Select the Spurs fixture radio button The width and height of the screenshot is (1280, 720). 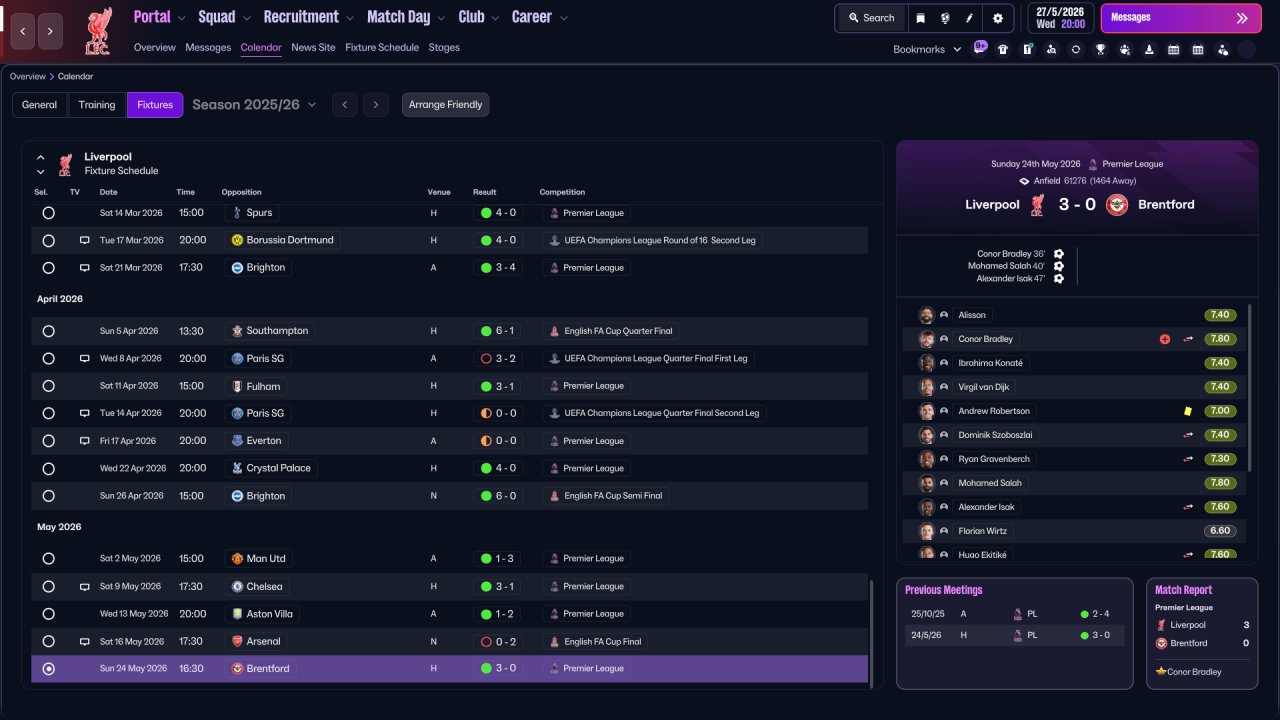tap(48, 213)
